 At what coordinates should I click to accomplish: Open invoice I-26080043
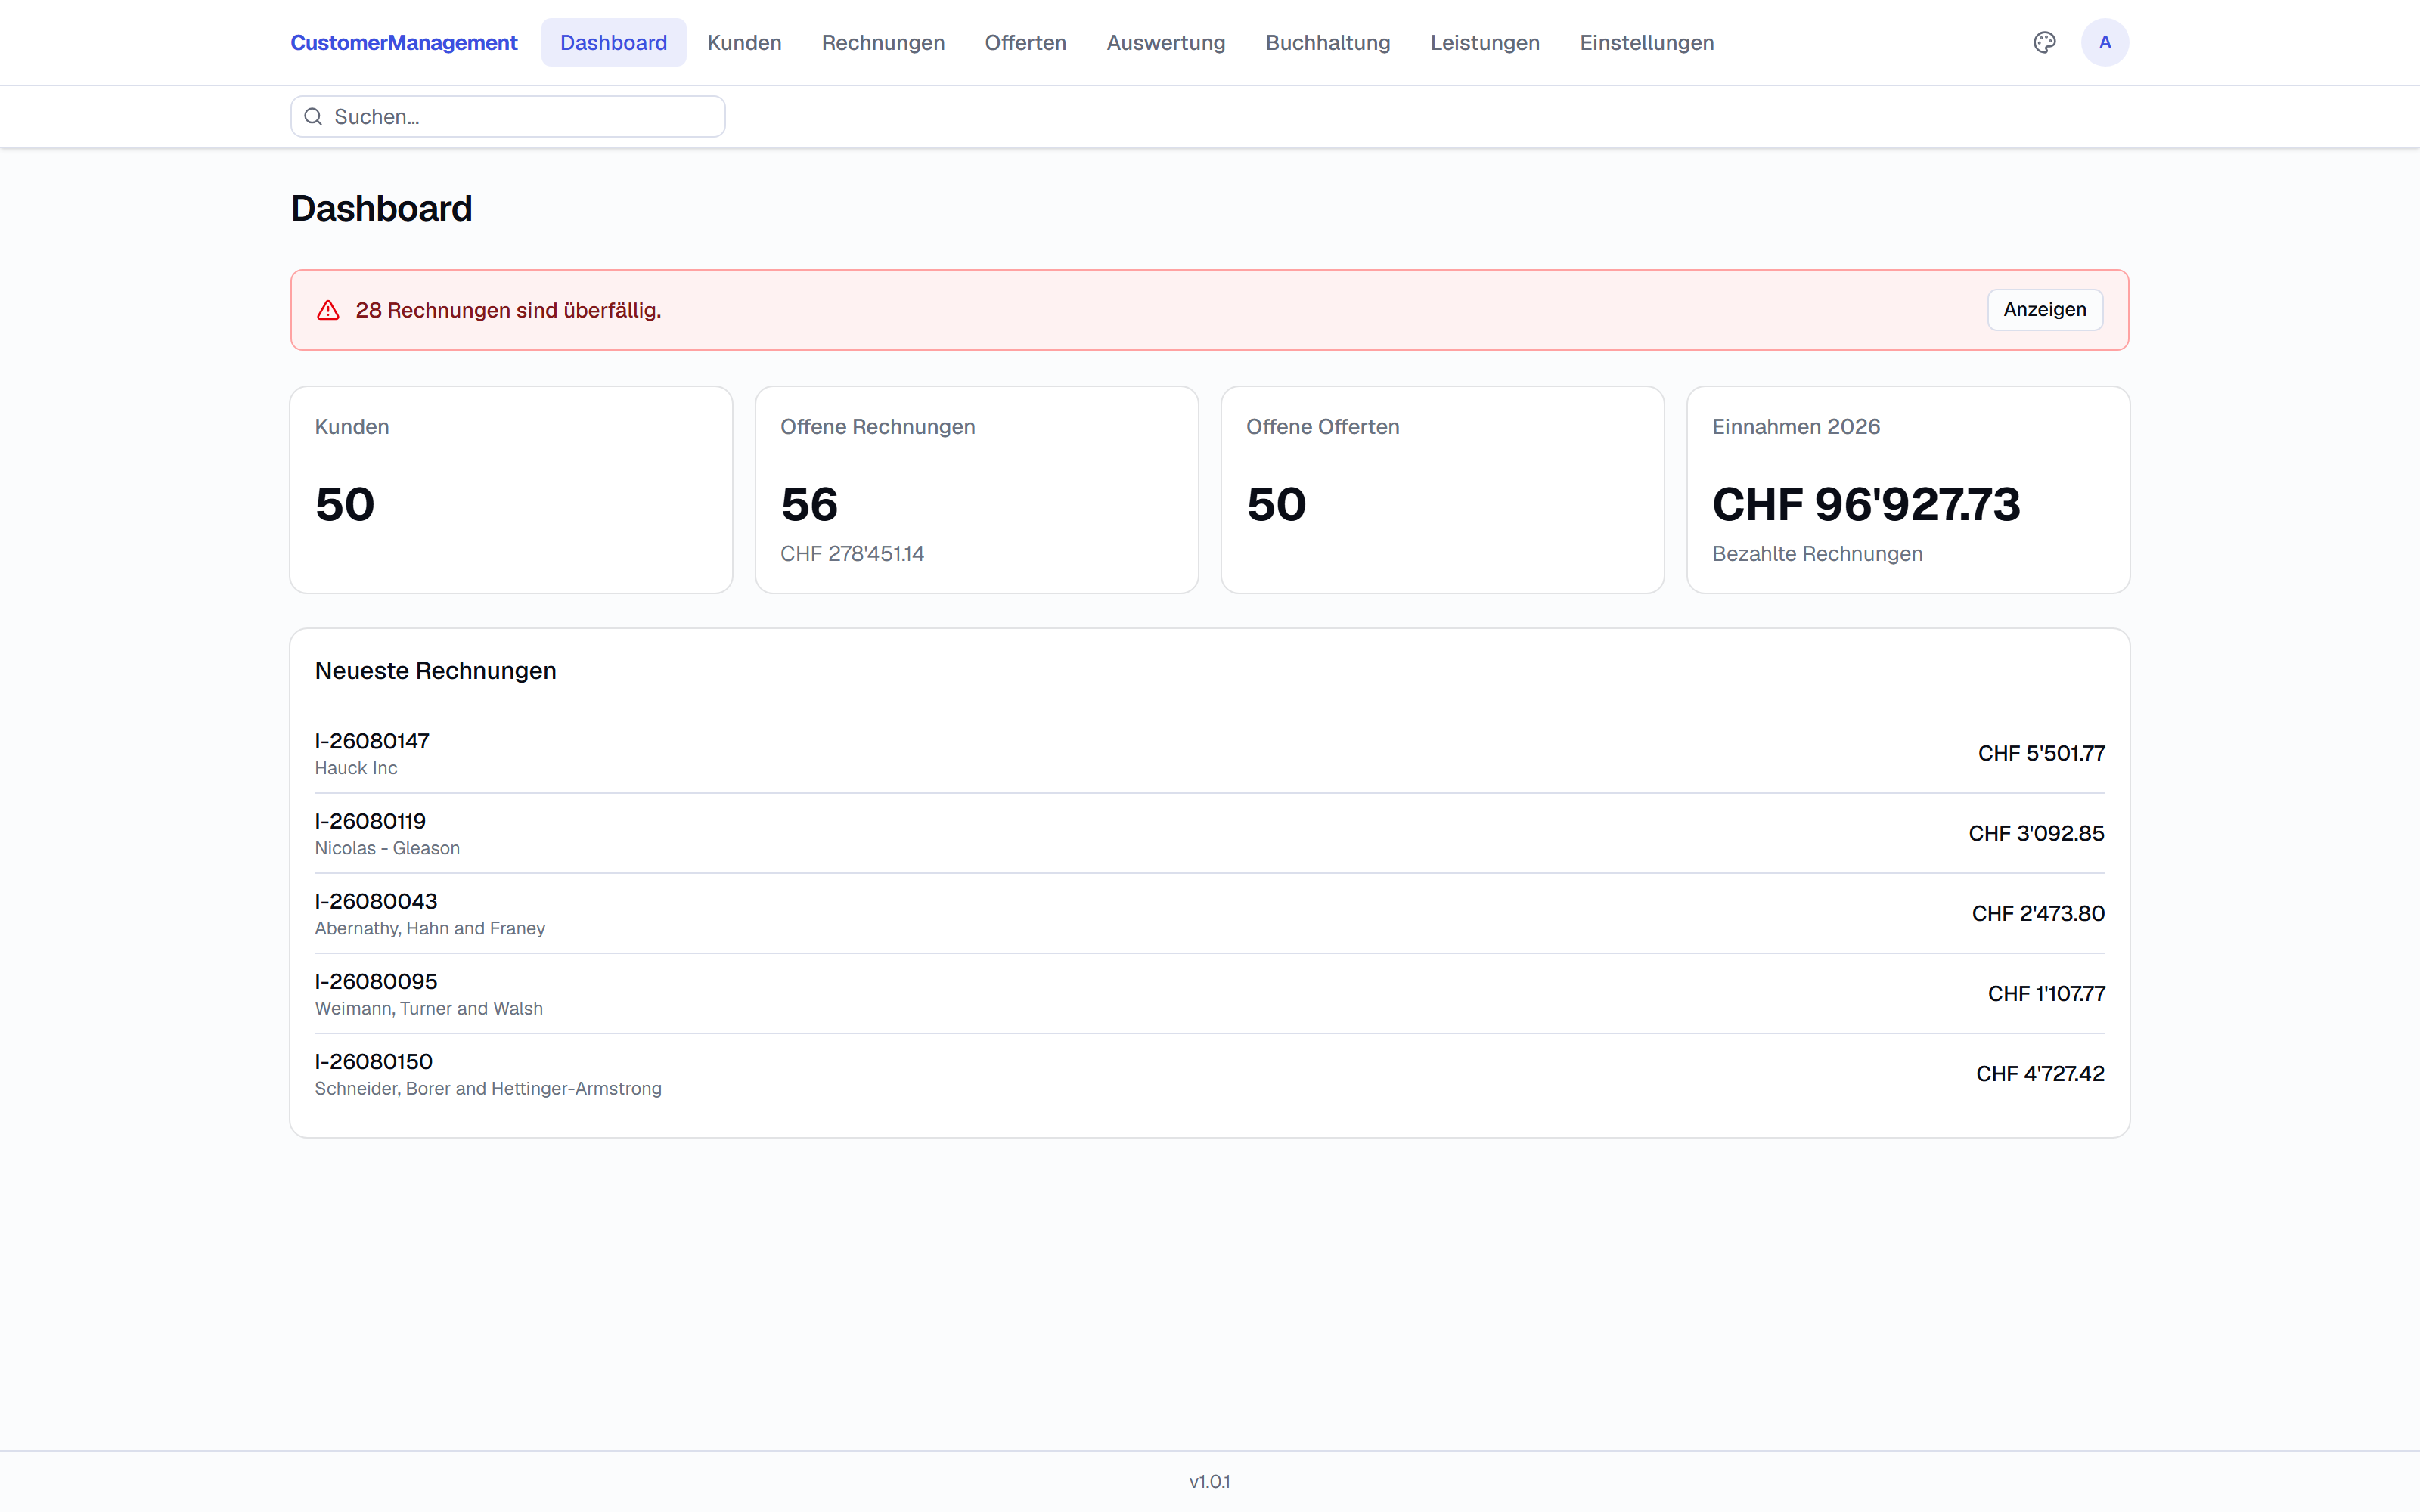1209,913
